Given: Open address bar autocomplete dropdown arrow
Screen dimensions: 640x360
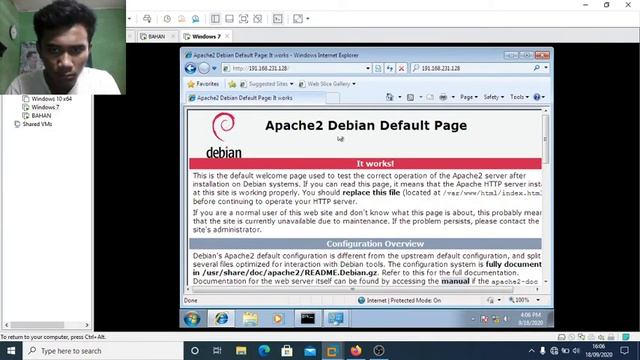Looking at the screenshot, I should coord(368,68).
